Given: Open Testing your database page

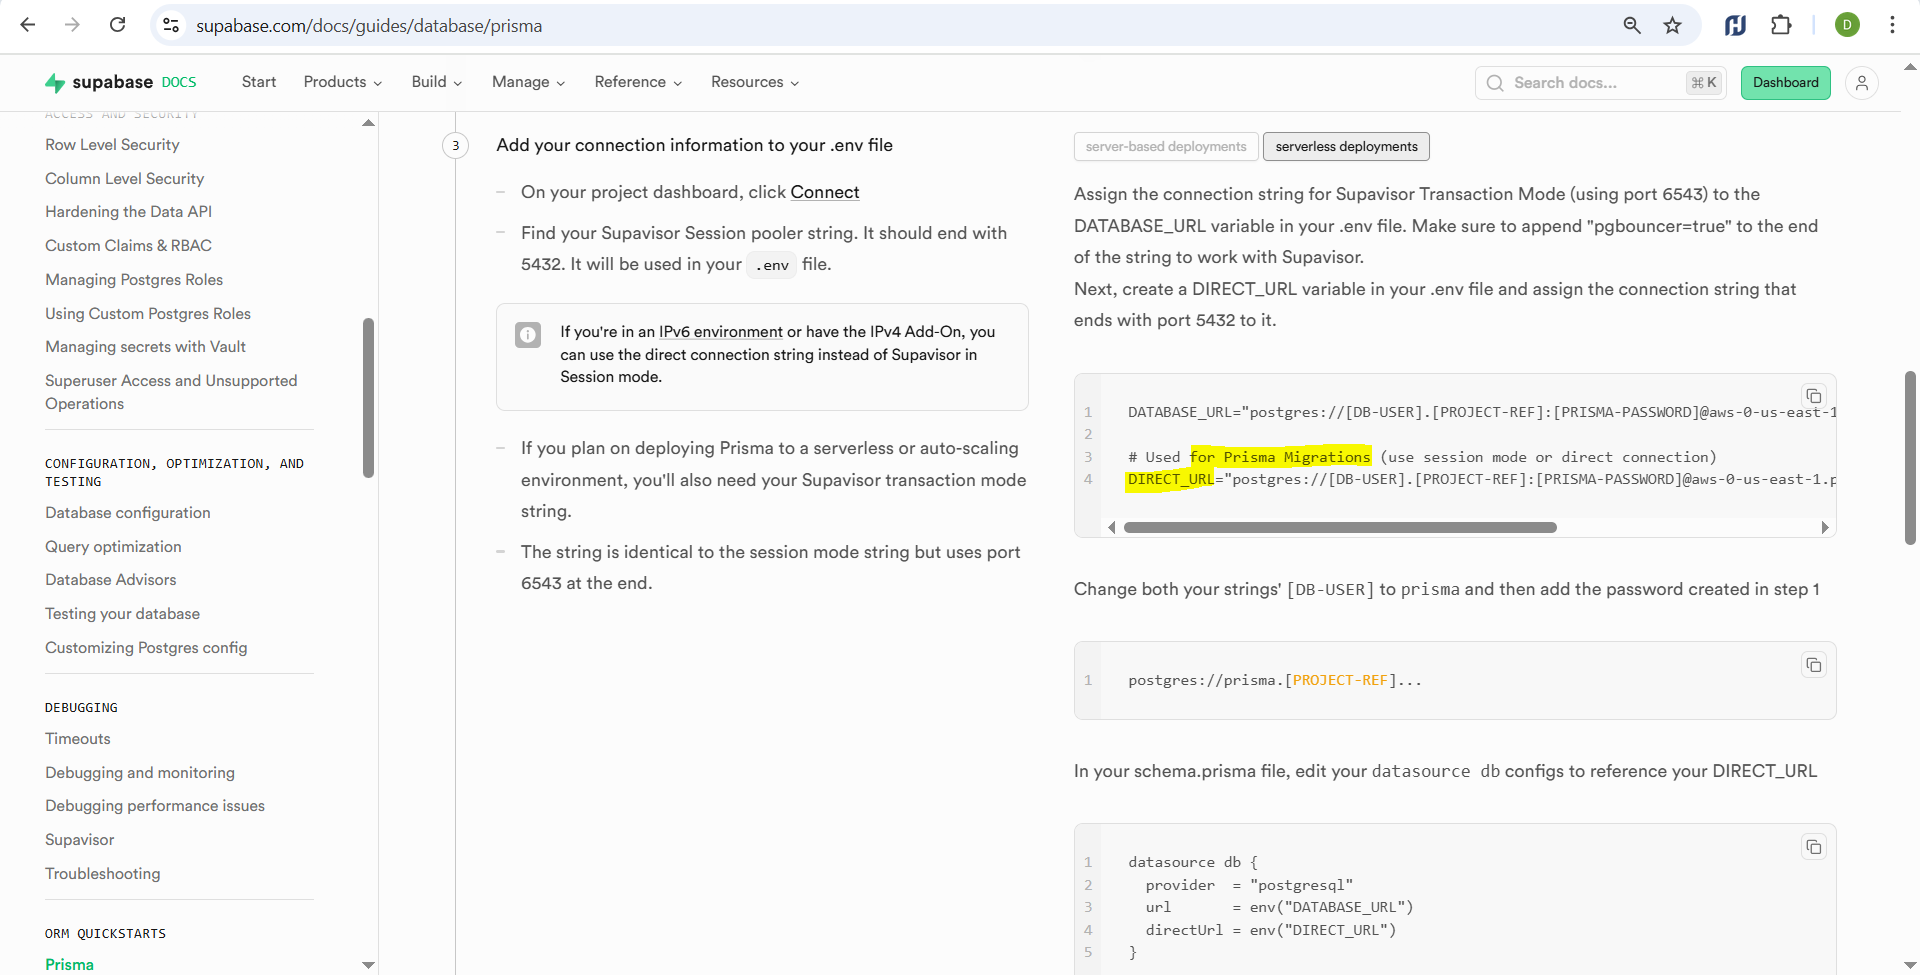Looking at the screenshot, I should tap(122, 614).
